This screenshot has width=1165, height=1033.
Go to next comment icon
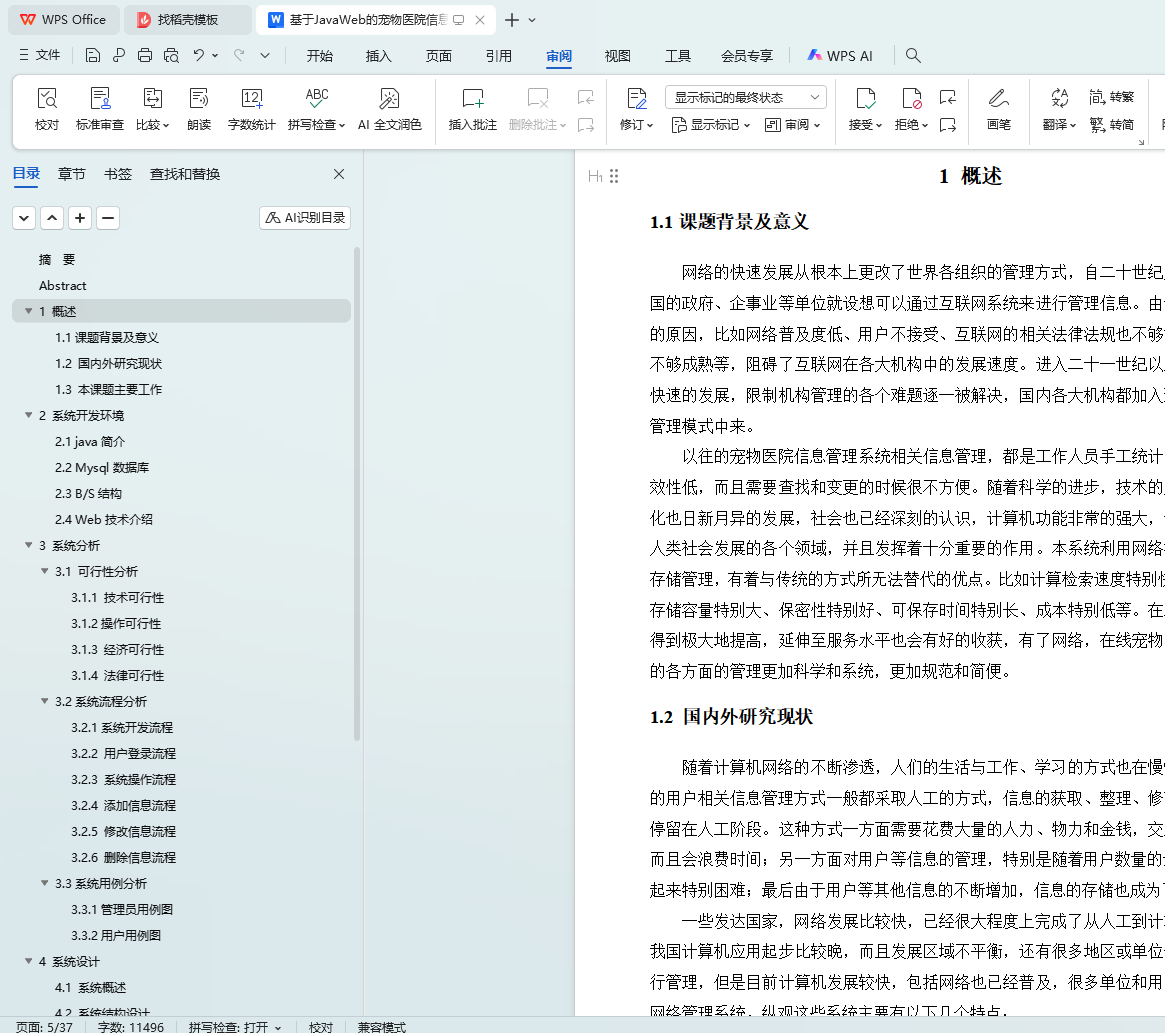coord(585,125)
